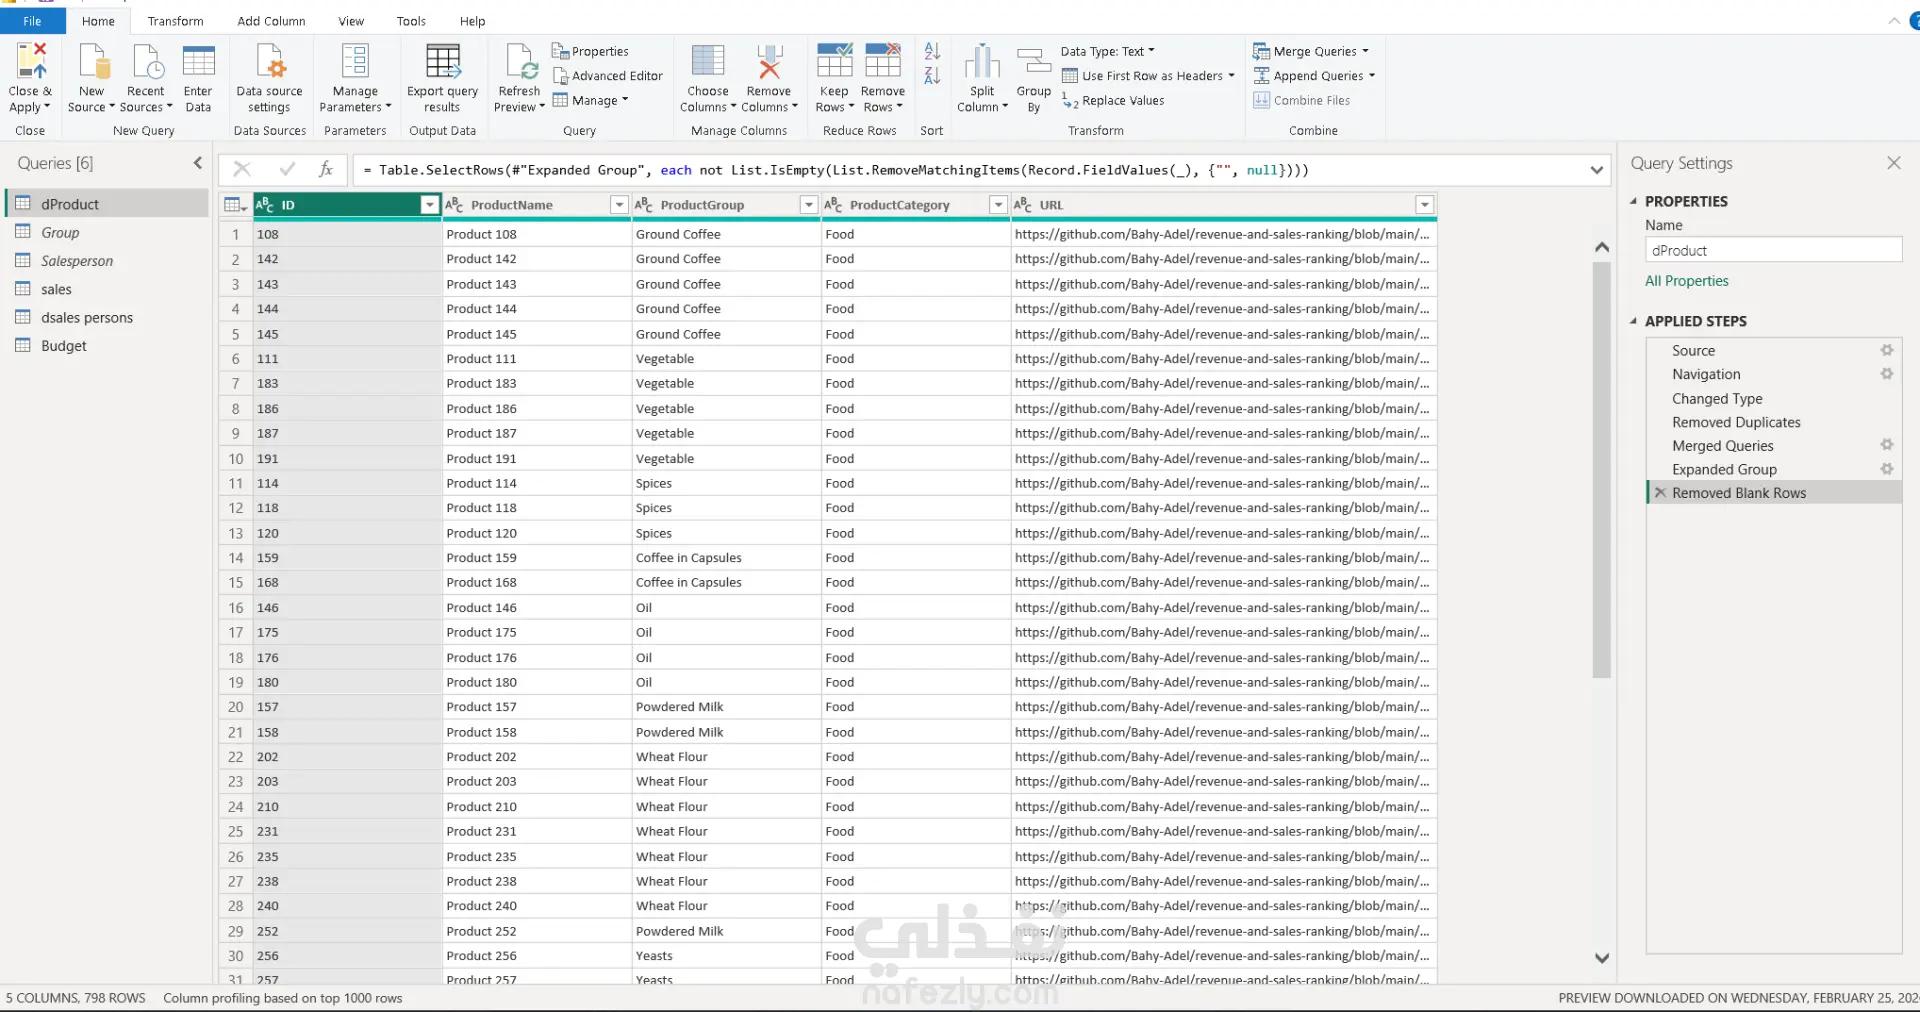The image size is (1920, 1012).
Task: Select the Salesperson query
Action: pyautogui.click(x=107, y=261)
